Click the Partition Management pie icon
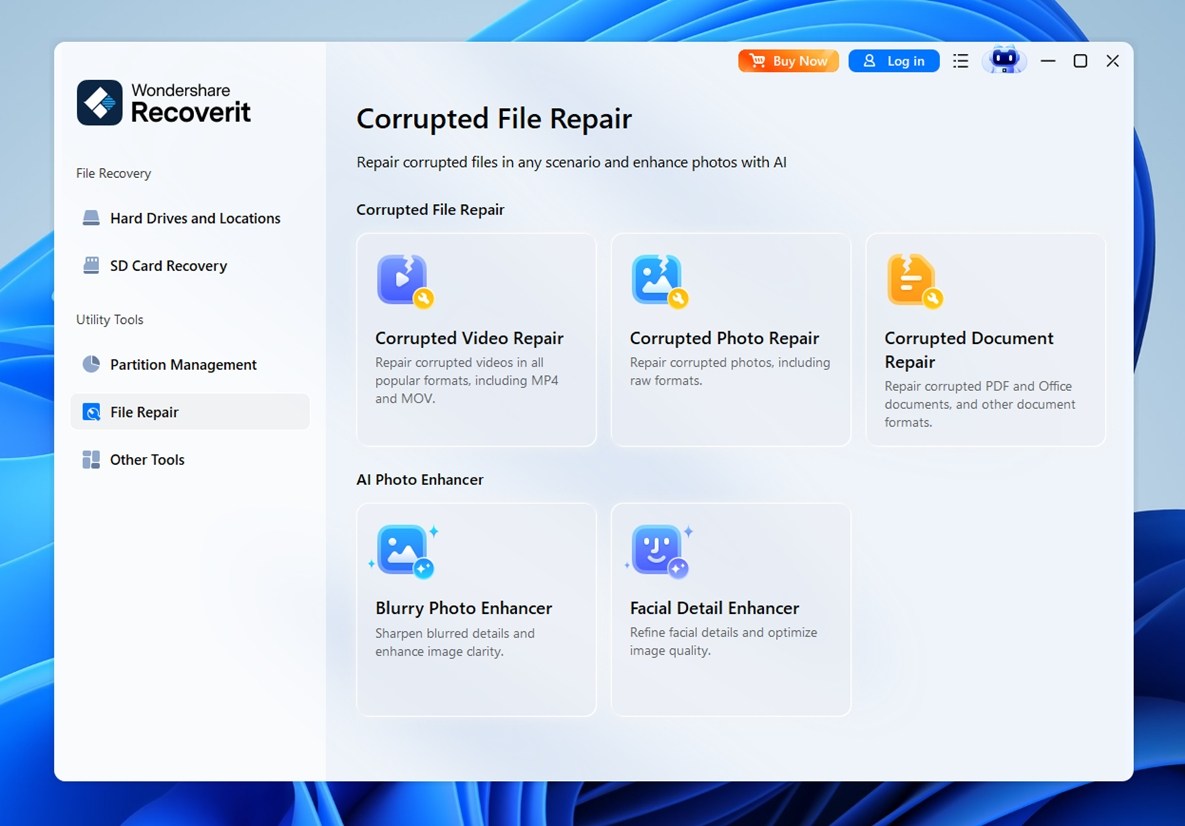The height and width of the screenshot is (826, 1185). tap(91, 364)
